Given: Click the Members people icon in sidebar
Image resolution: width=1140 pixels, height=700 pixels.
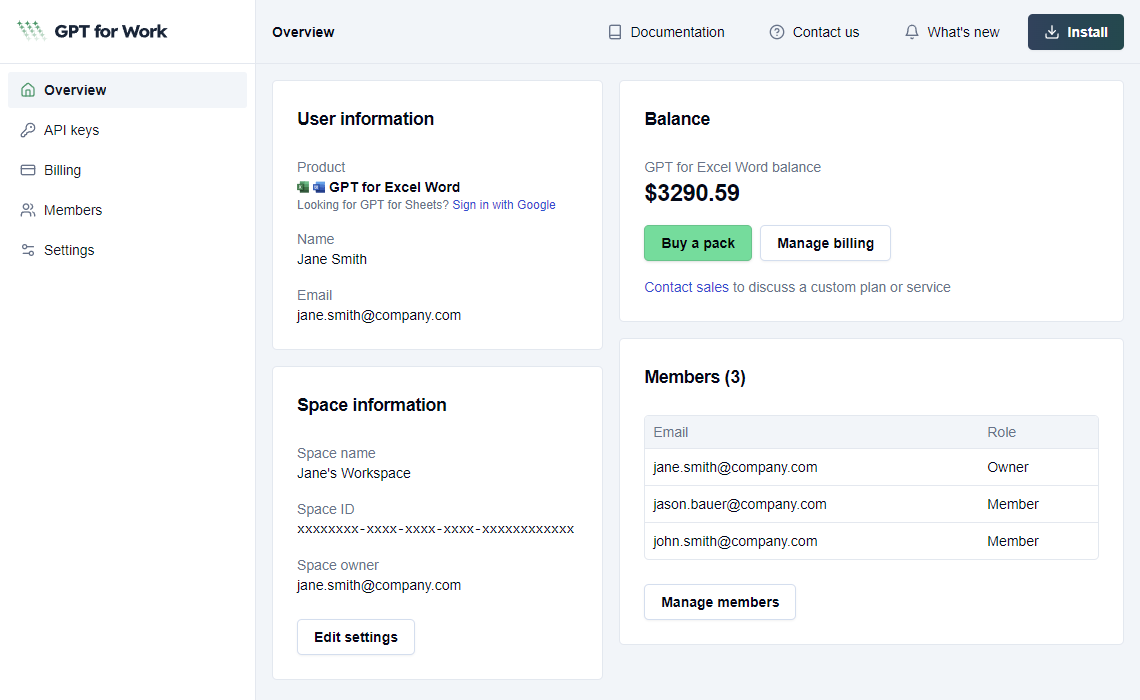Looking at the screenshot, I should pos(28,210).
